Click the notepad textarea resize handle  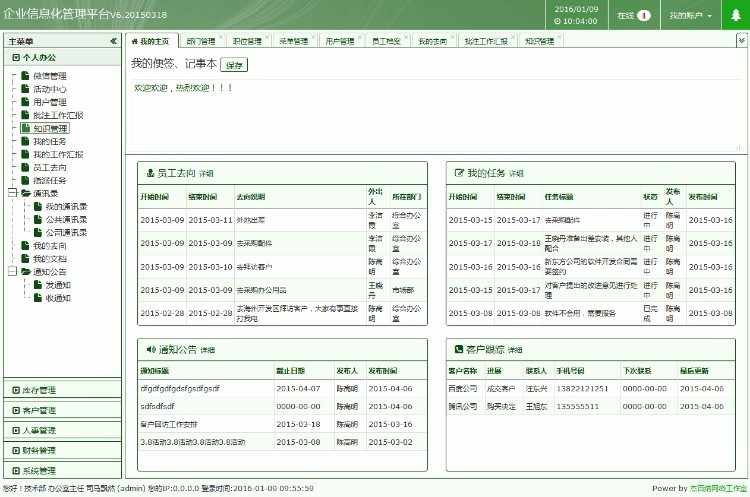tap(740, 148)
